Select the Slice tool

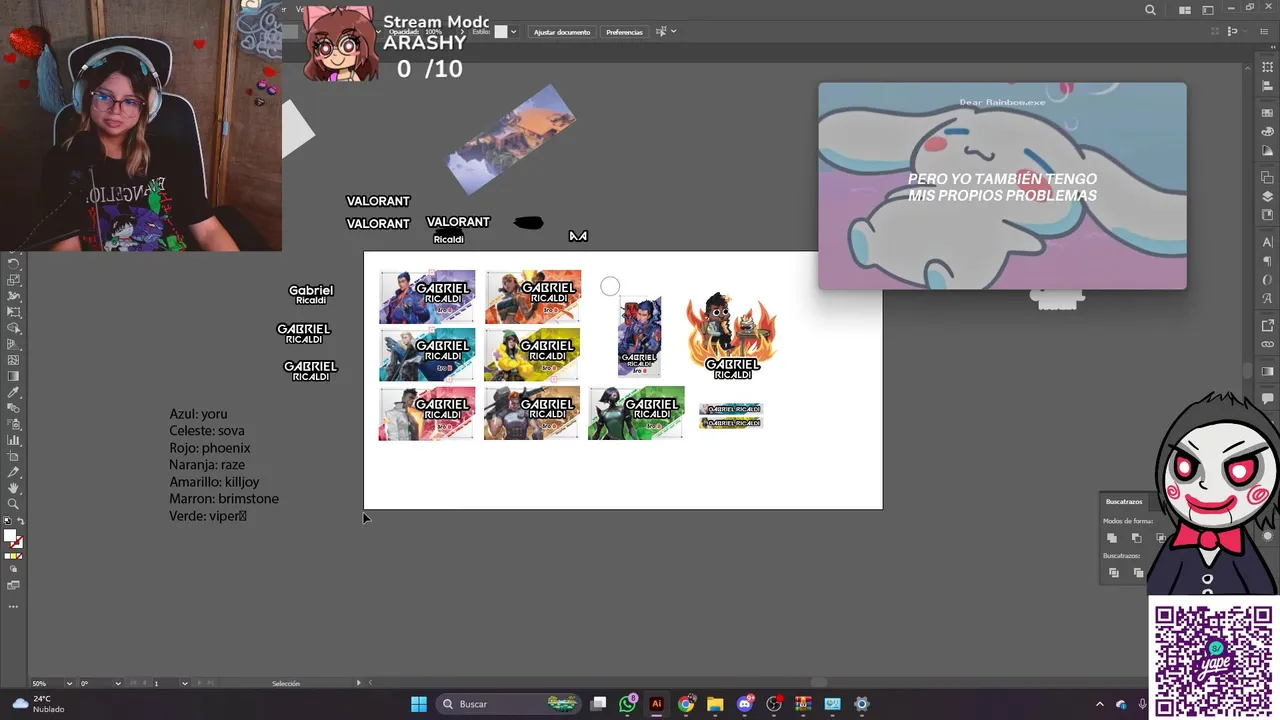(x=14, y=472)
